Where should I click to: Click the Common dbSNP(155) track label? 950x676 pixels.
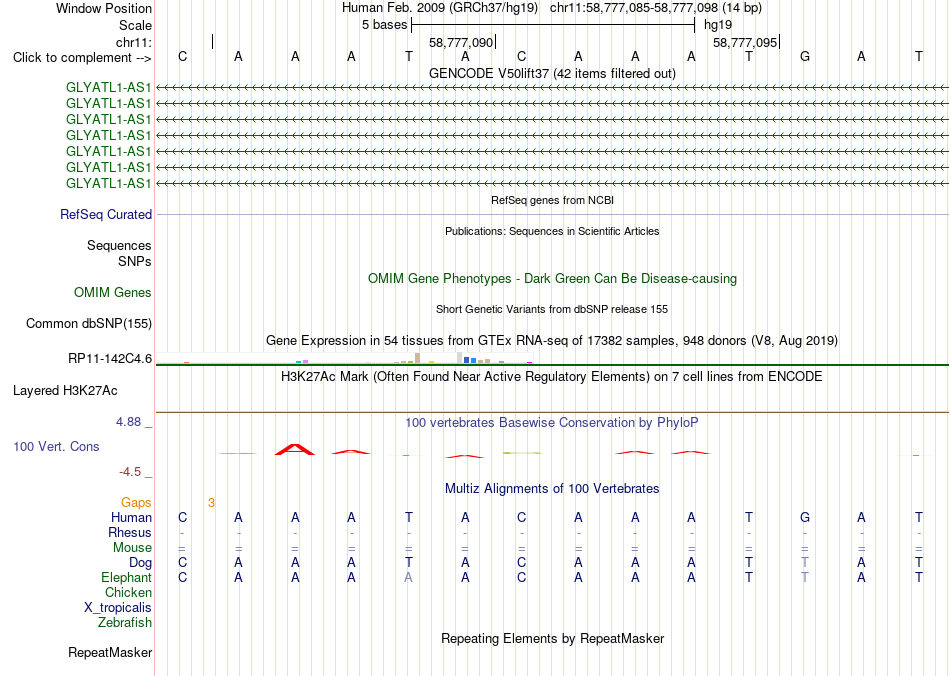[x=89, y=323]
